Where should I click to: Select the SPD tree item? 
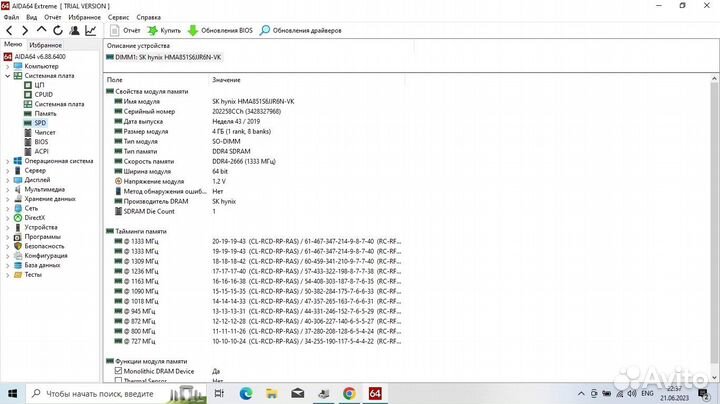click(35, 123)
